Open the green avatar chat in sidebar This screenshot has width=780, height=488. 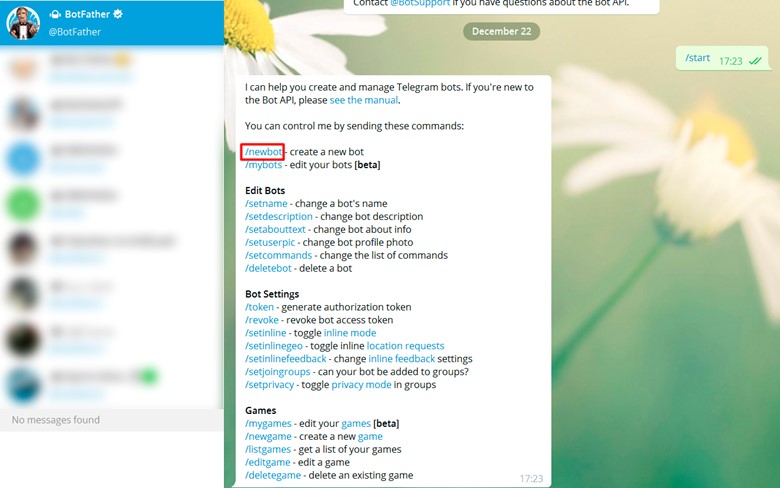[23, 204]
